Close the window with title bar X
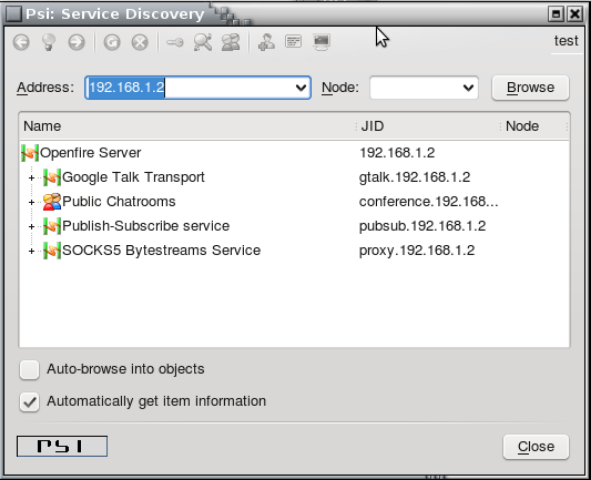Screen dimensions: 591x480 coord(575,14)
